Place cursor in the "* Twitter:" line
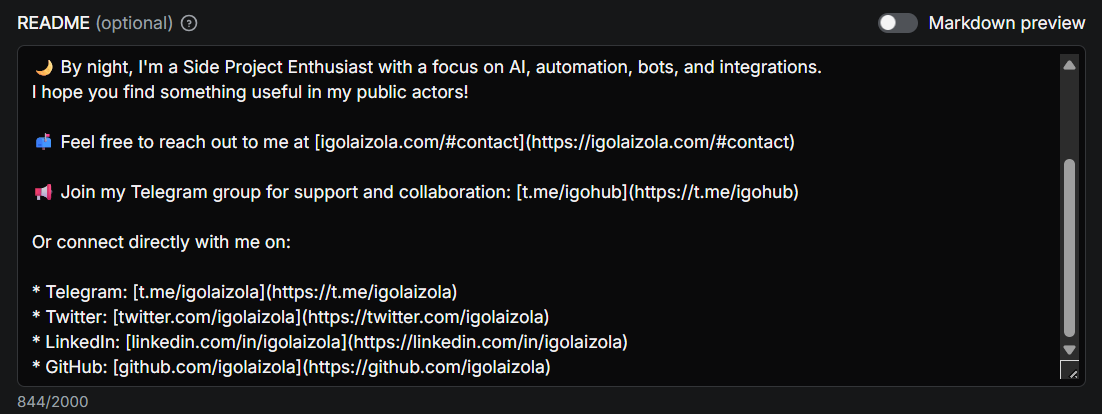 coord(290,317)
